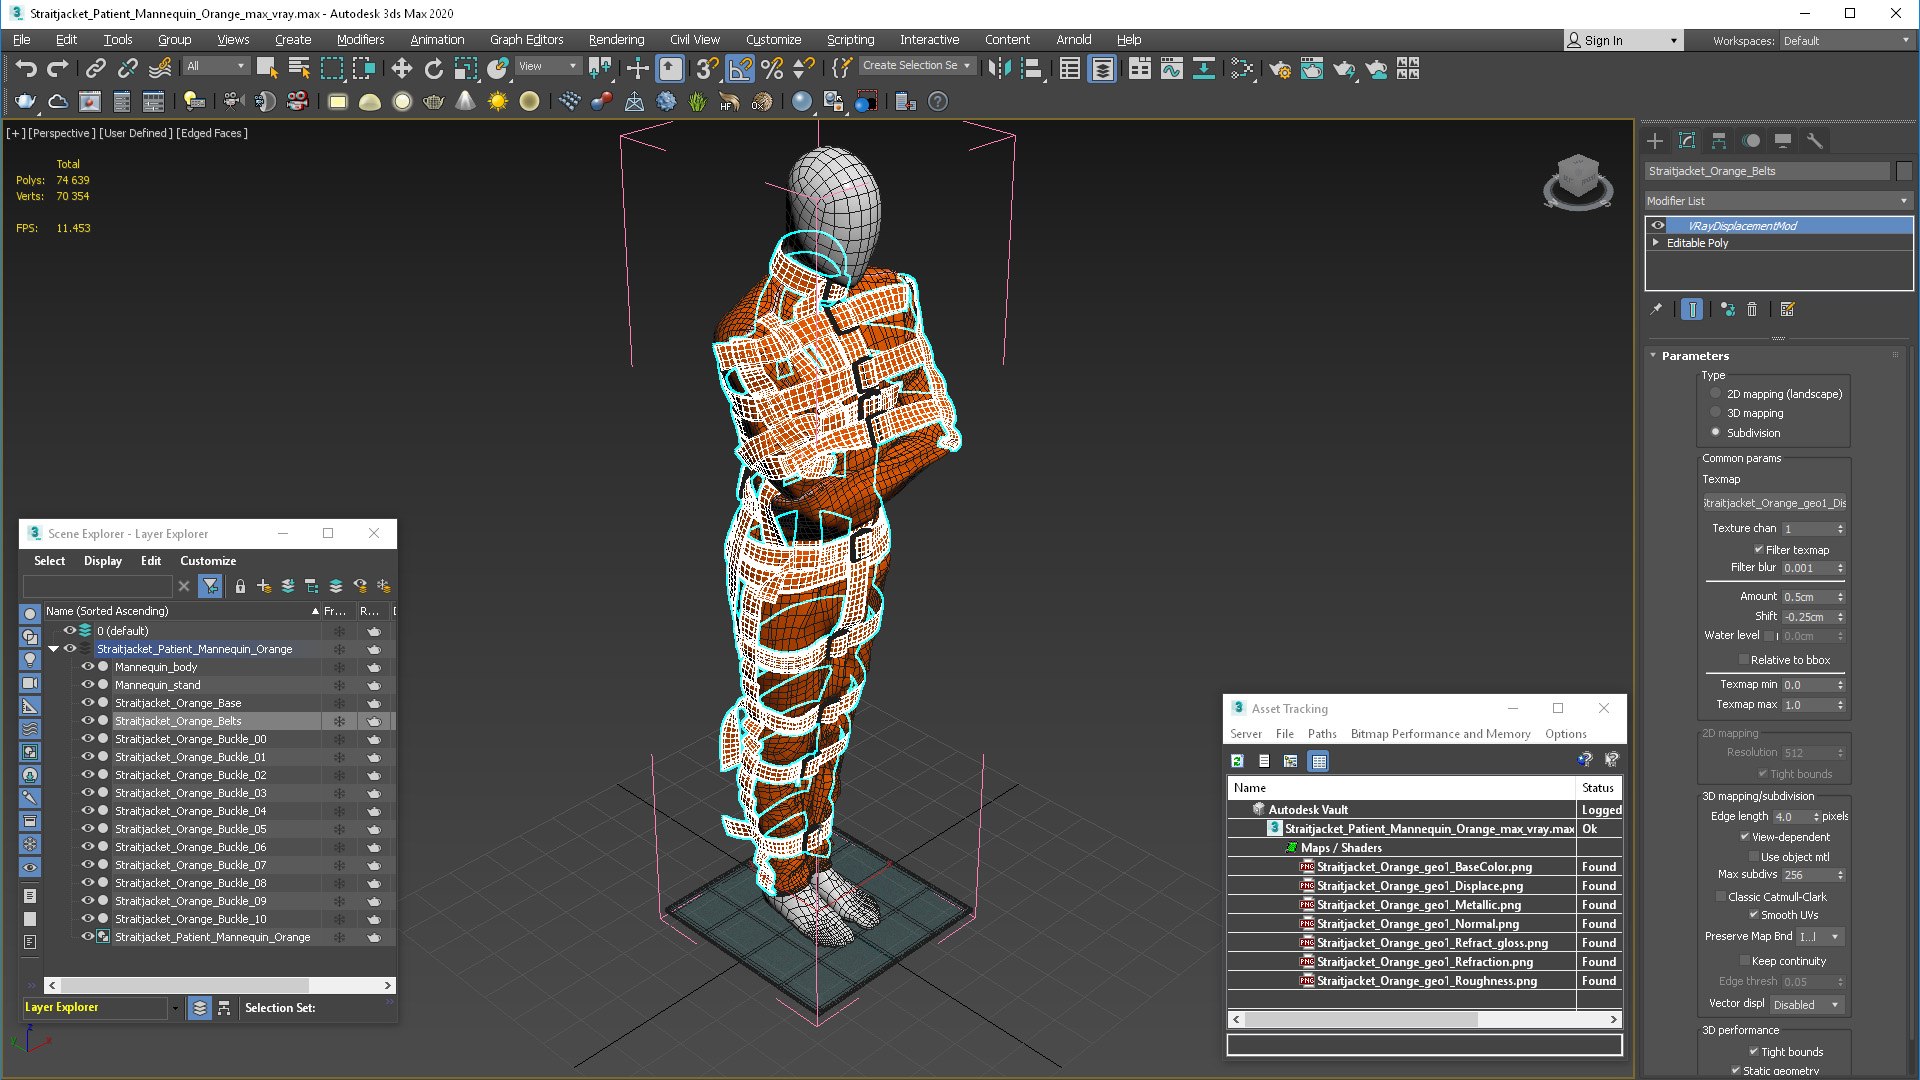This screenshot has height=1080, width=1920.
Task: Click the Name (Sorted Ascending) column header
Action: click(181, 611)
